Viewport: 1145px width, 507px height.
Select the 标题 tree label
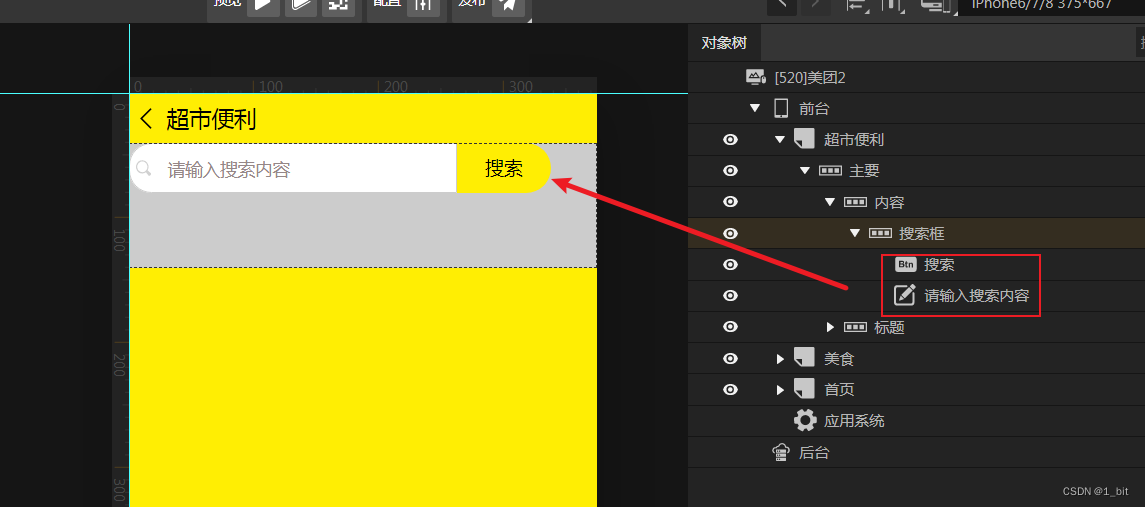[889, 327]
